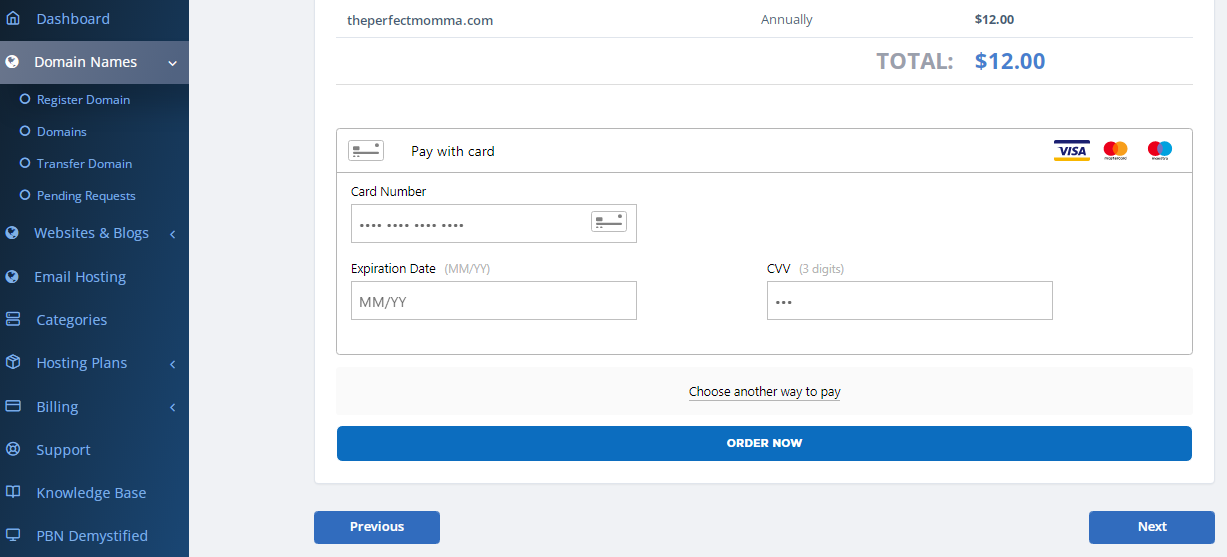The width and height of the screenshot is (1227, 557).
Task: Click the Dashboard home icon
Action: click(13, 19)
